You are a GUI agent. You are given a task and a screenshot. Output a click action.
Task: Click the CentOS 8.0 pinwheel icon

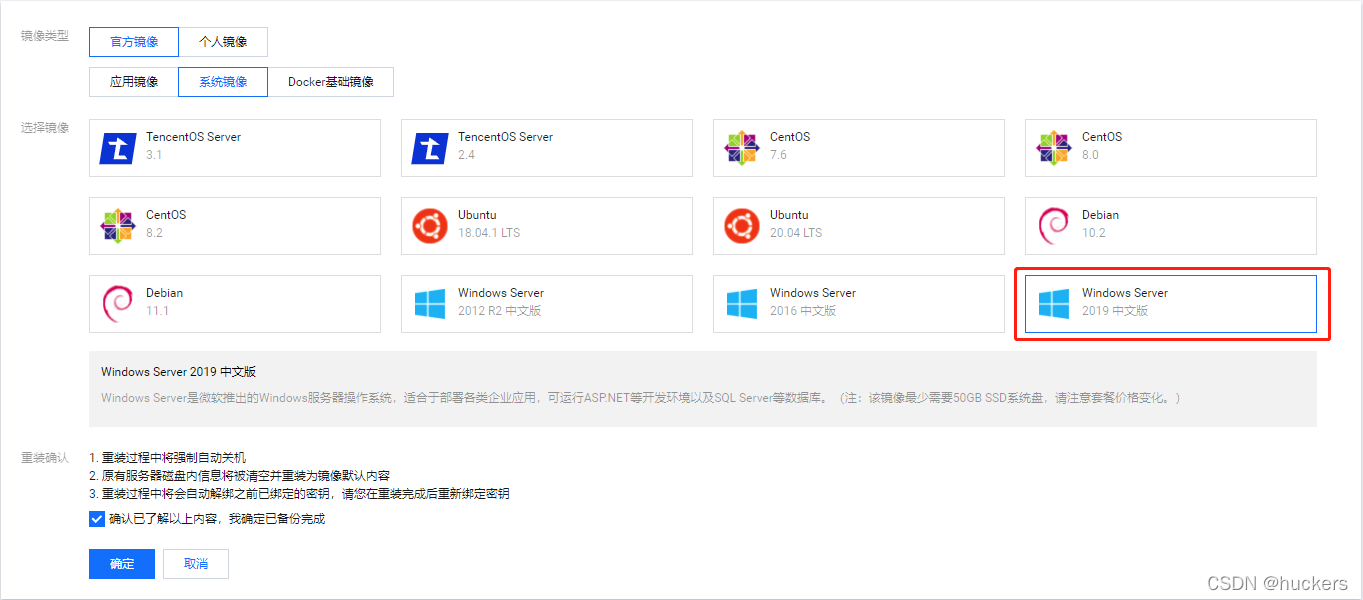coord(1054,148)
